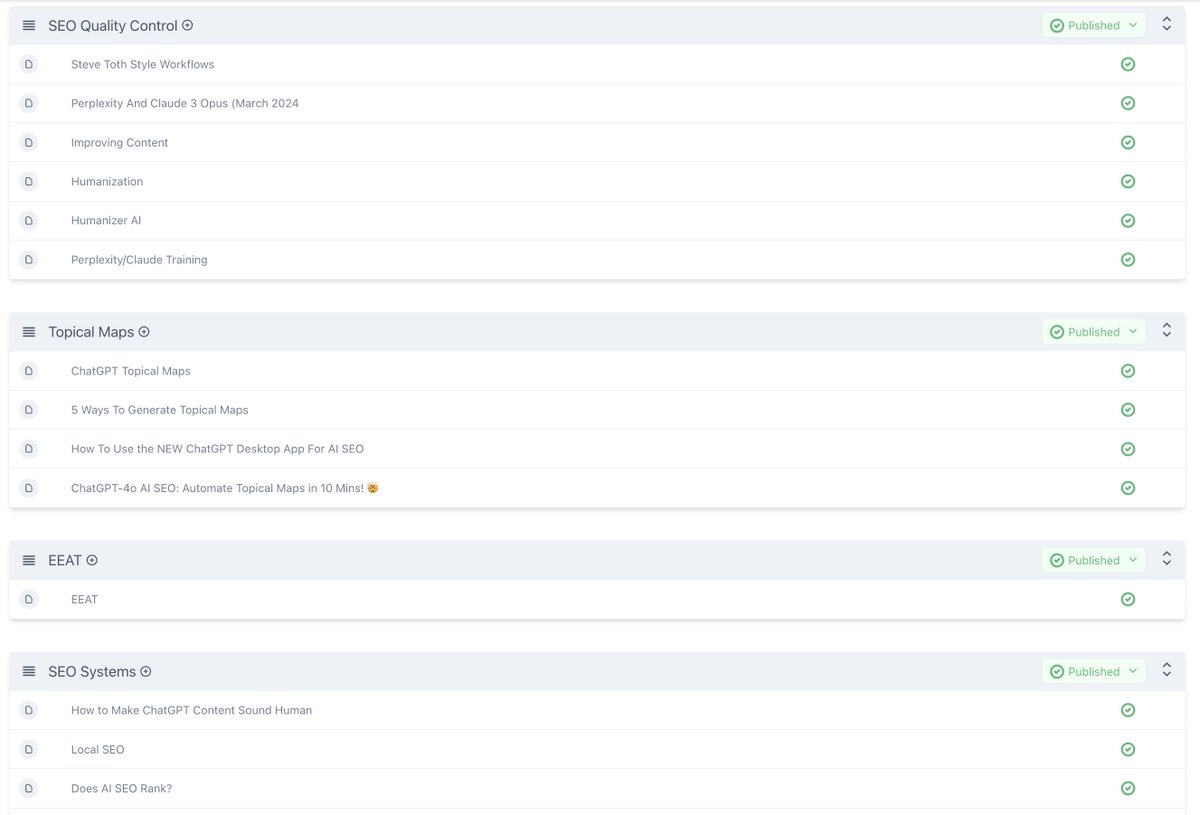Collapse the SEO Quality Control section arrows
The image size is (1200, 815).
(1166, 24)
